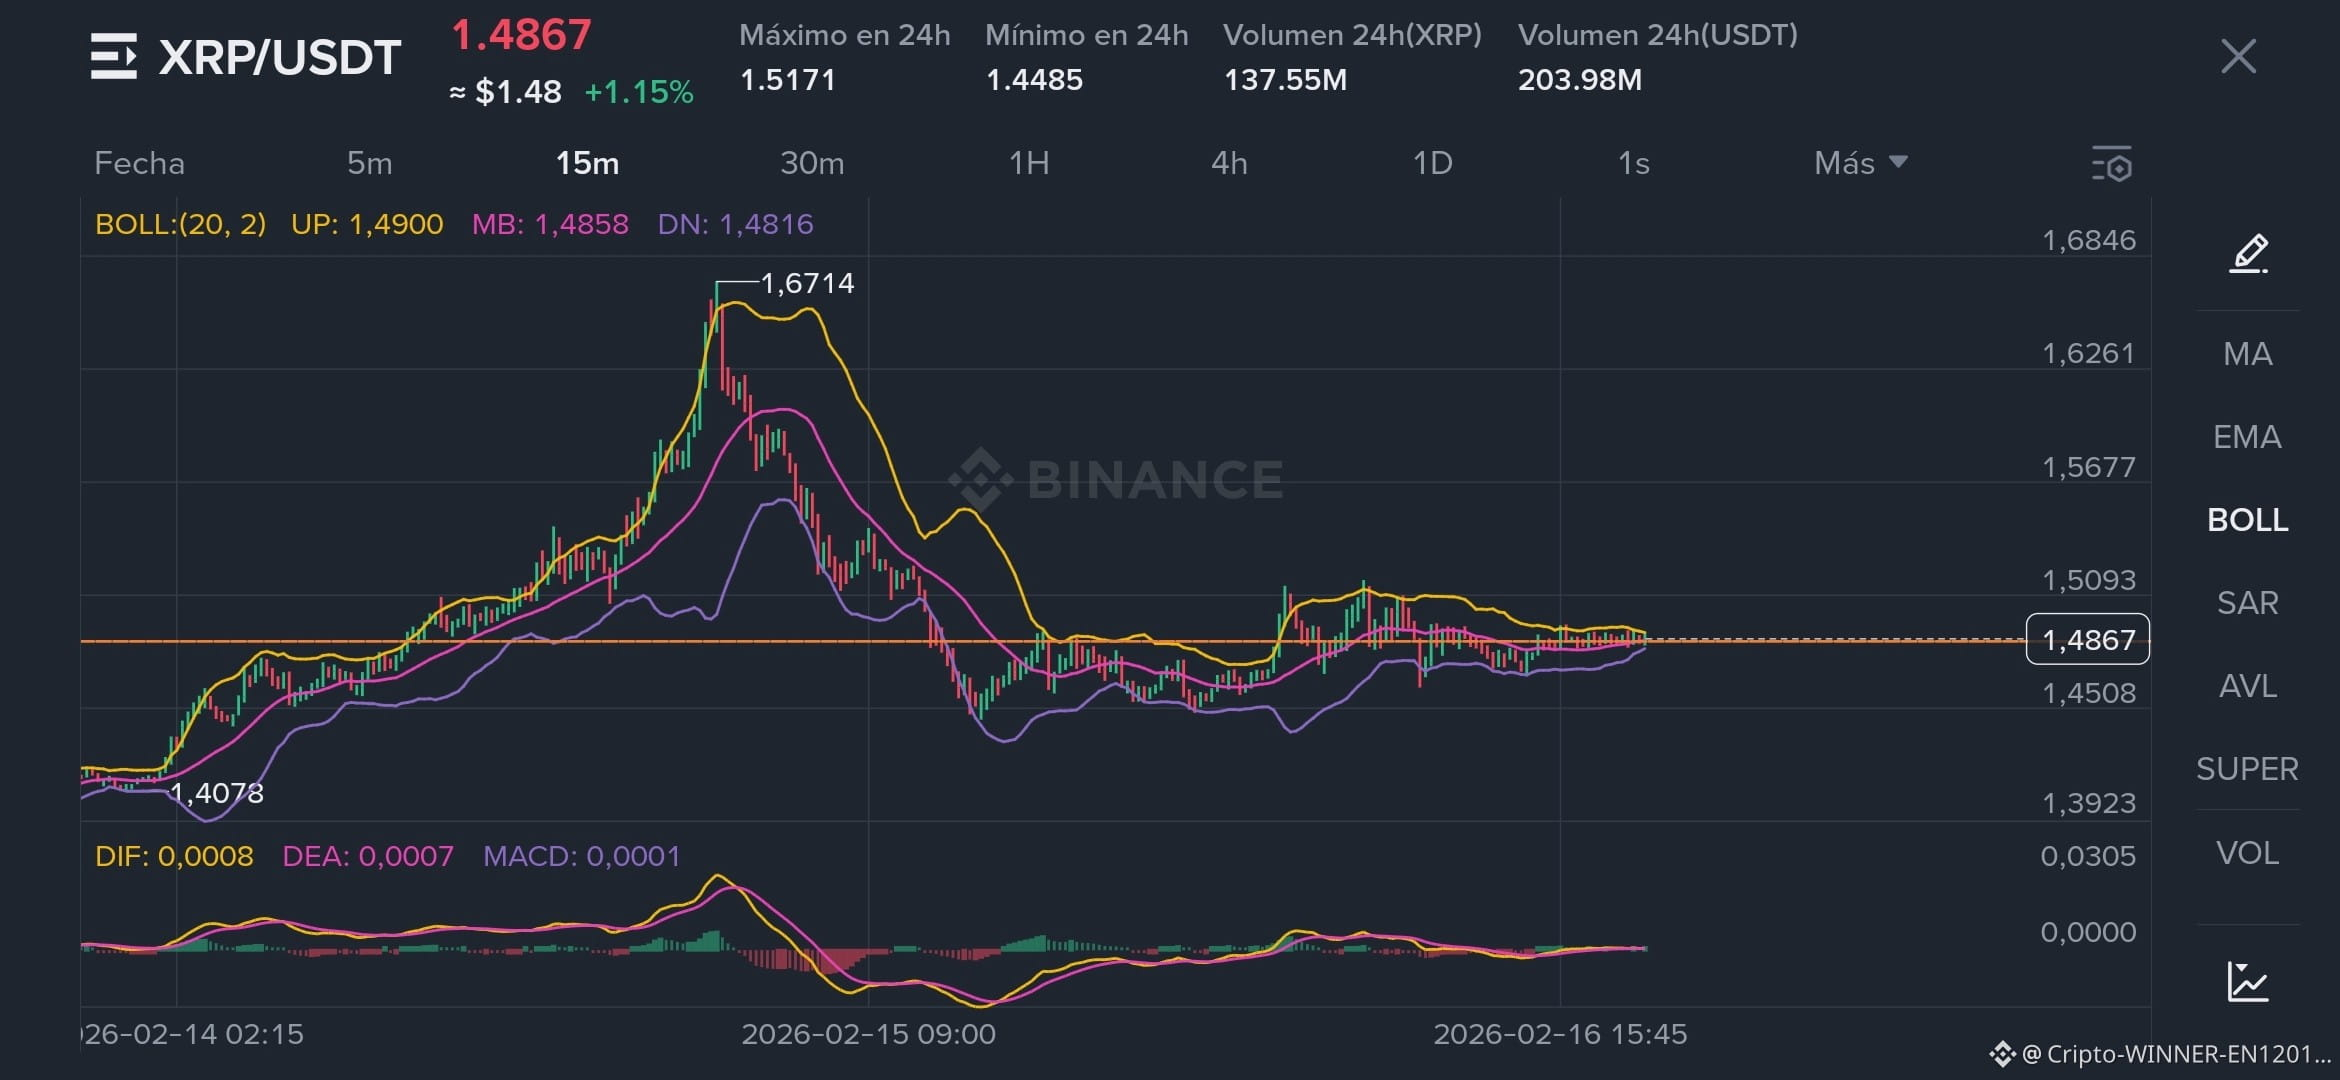Click the +1.15% change percentage
Image resolution: width=2340 pixels, height=1080 pixels.
click(x=638, y=92)
